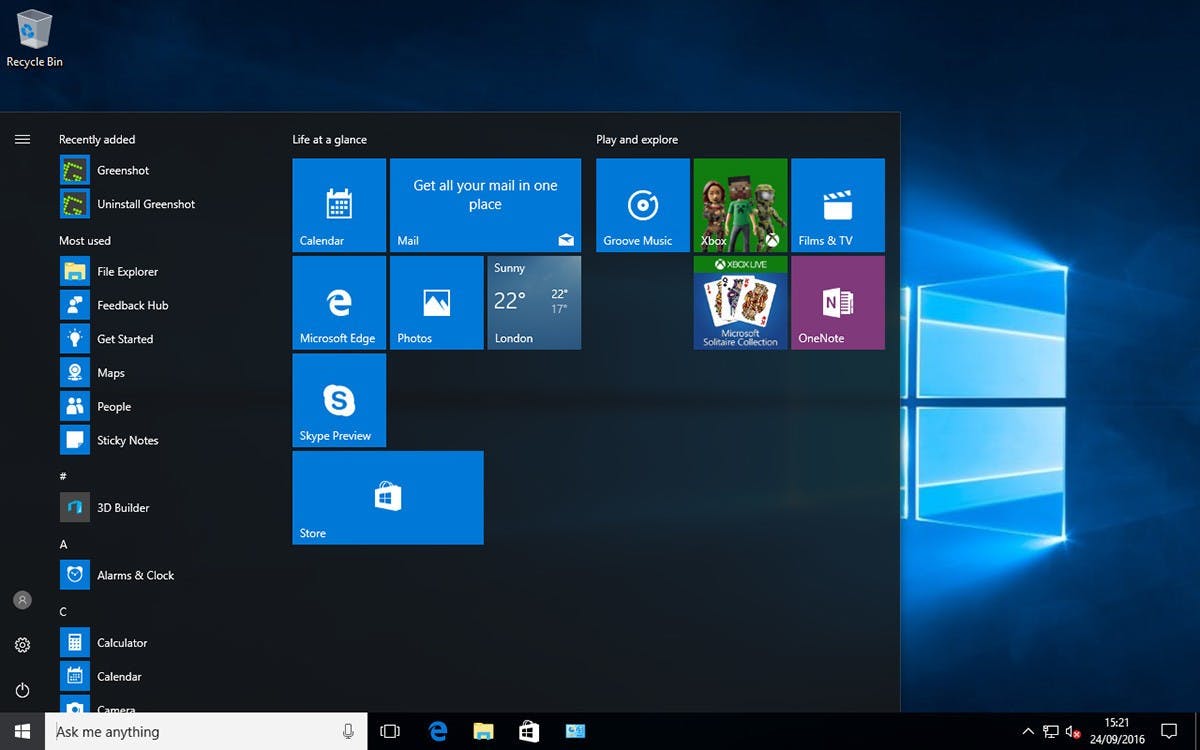This screenshot has height=750, width=1200.
Task: Expand the Start menu hamburger
Action: [22, 139]
